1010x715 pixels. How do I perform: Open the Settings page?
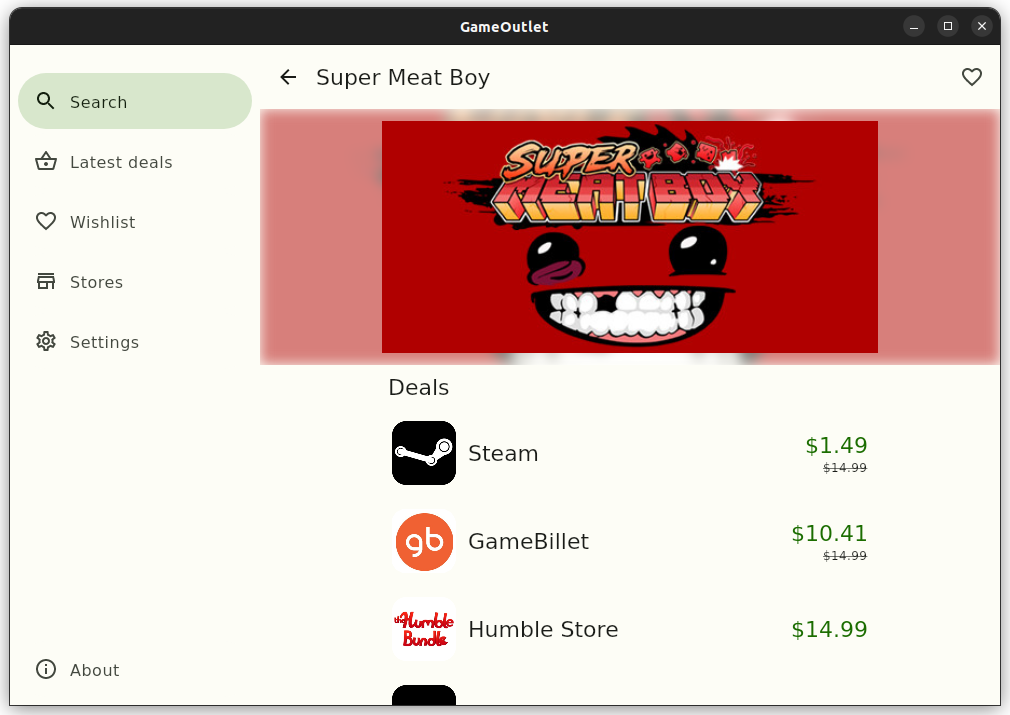pyautogui.click(x=135, y=341)
